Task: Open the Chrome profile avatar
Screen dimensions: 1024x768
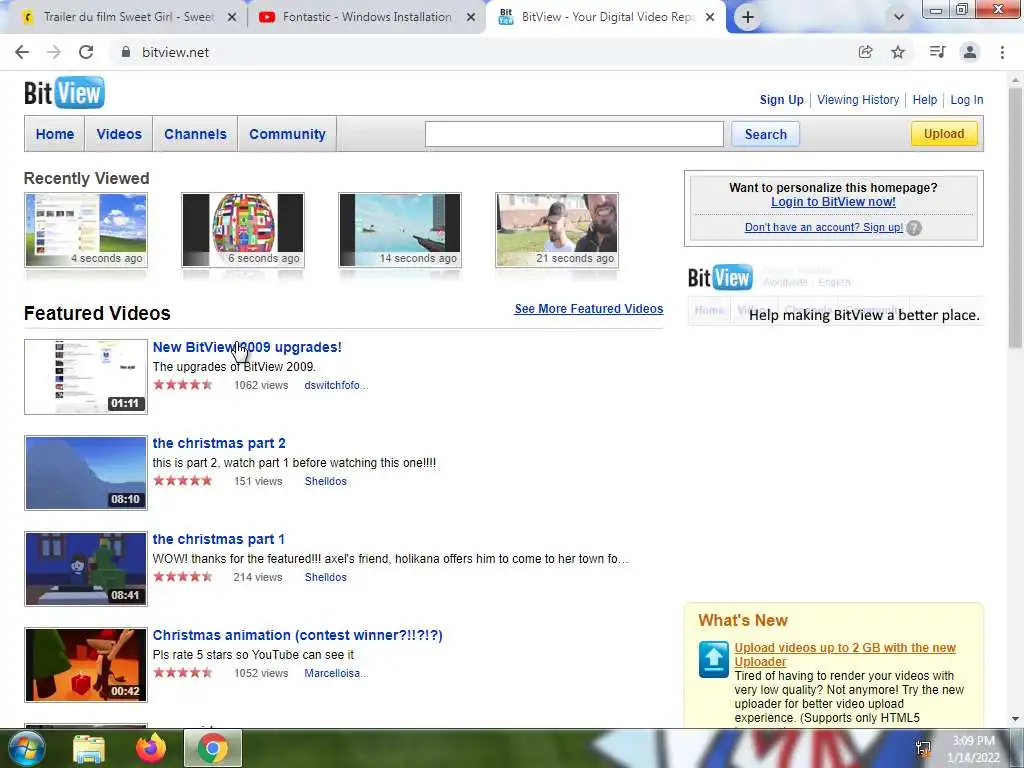Action: [x=970, y=52]
